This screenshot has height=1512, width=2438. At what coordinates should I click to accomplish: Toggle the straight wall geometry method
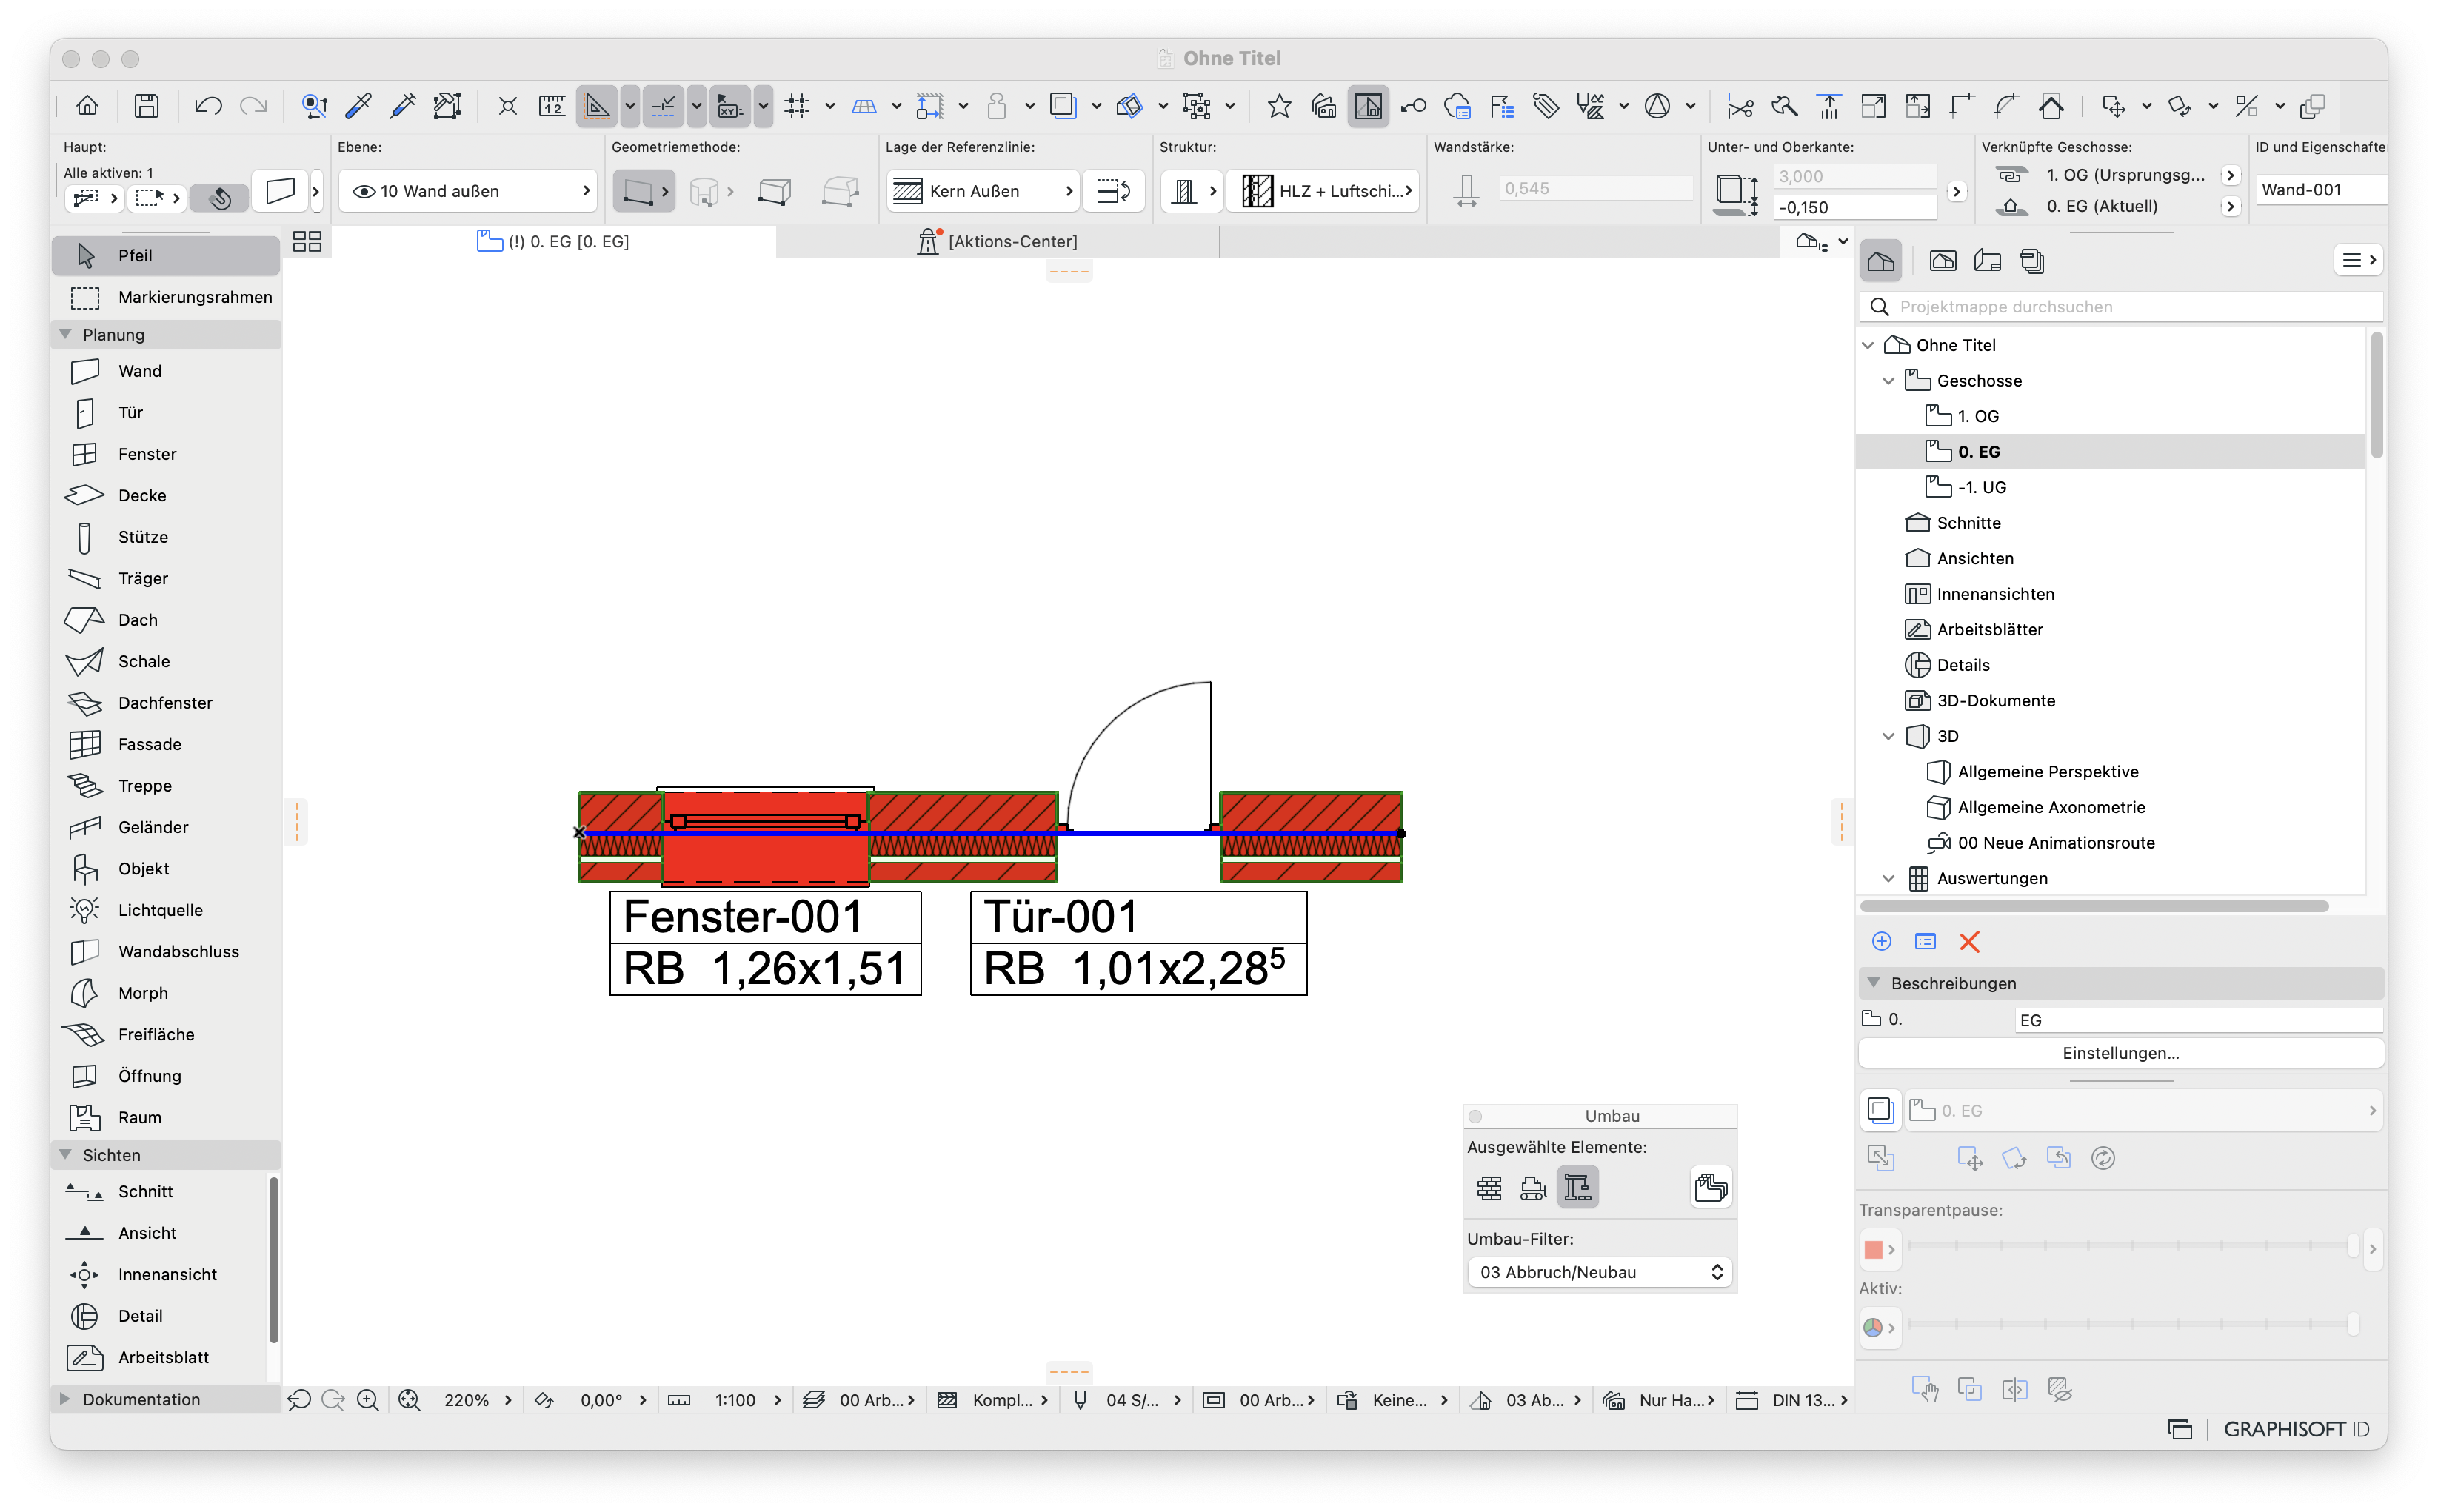coord(637,191)
